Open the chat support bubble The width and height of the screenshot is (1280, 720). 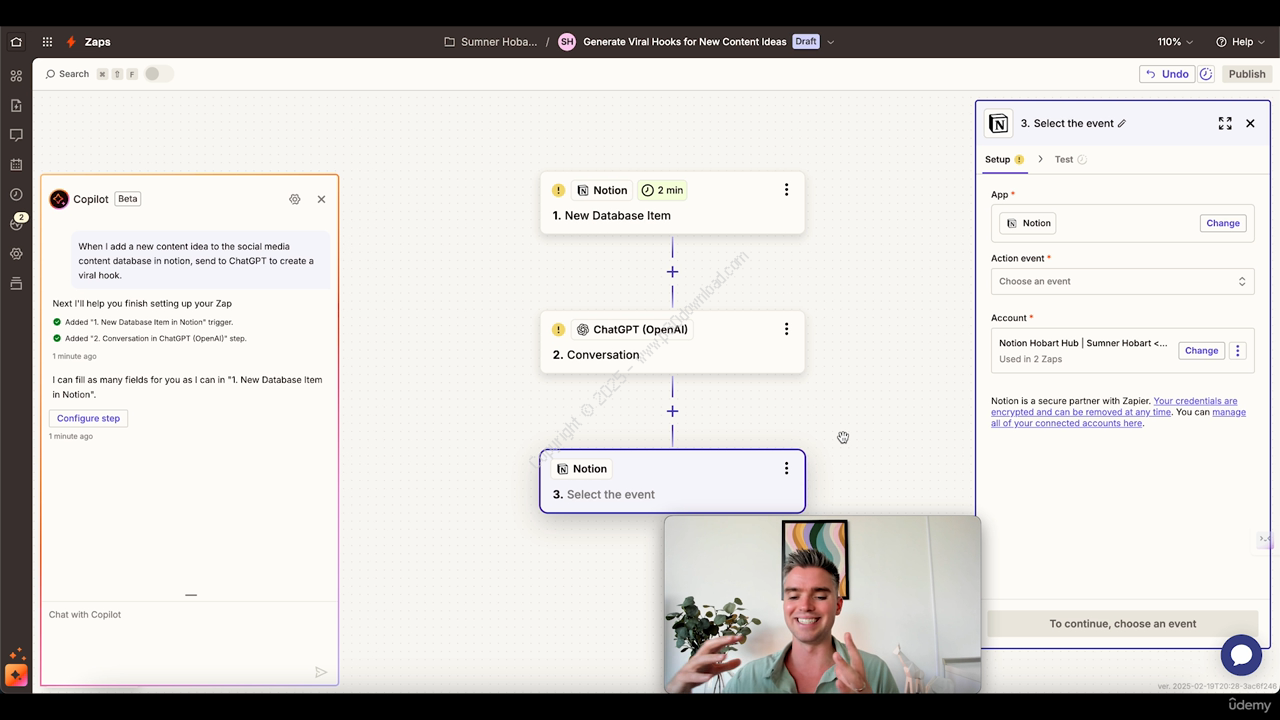[x=1241, y=655]
